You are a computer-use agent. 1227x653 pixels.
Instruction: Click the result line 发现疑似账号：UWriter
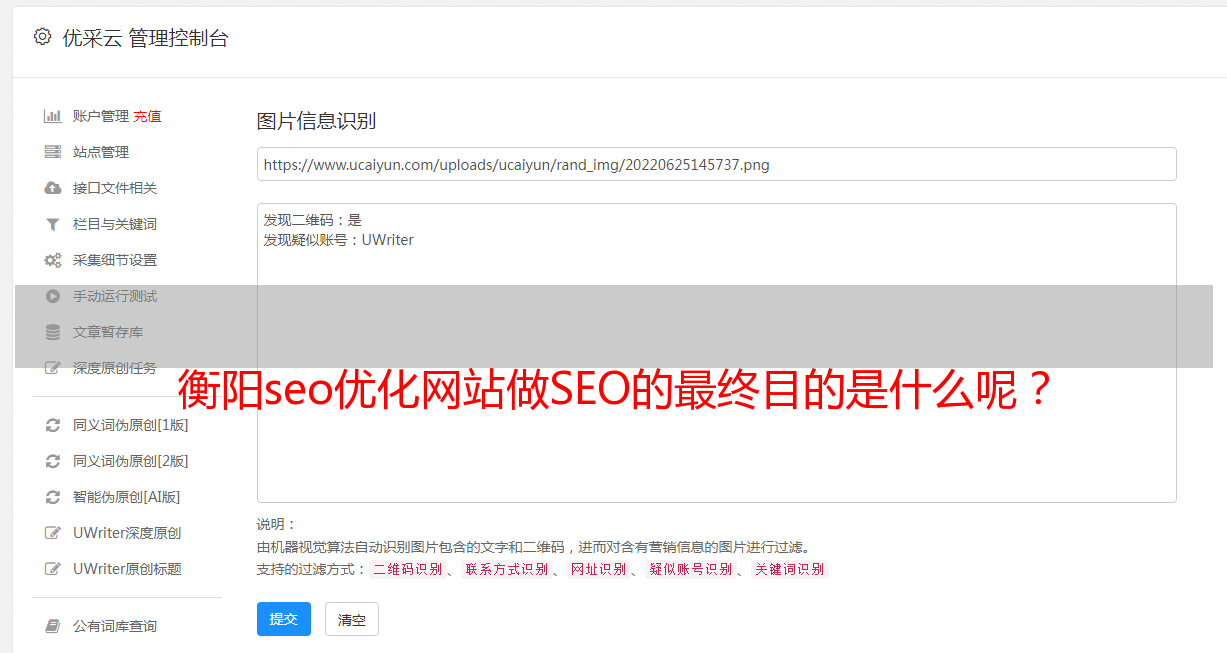338,240
